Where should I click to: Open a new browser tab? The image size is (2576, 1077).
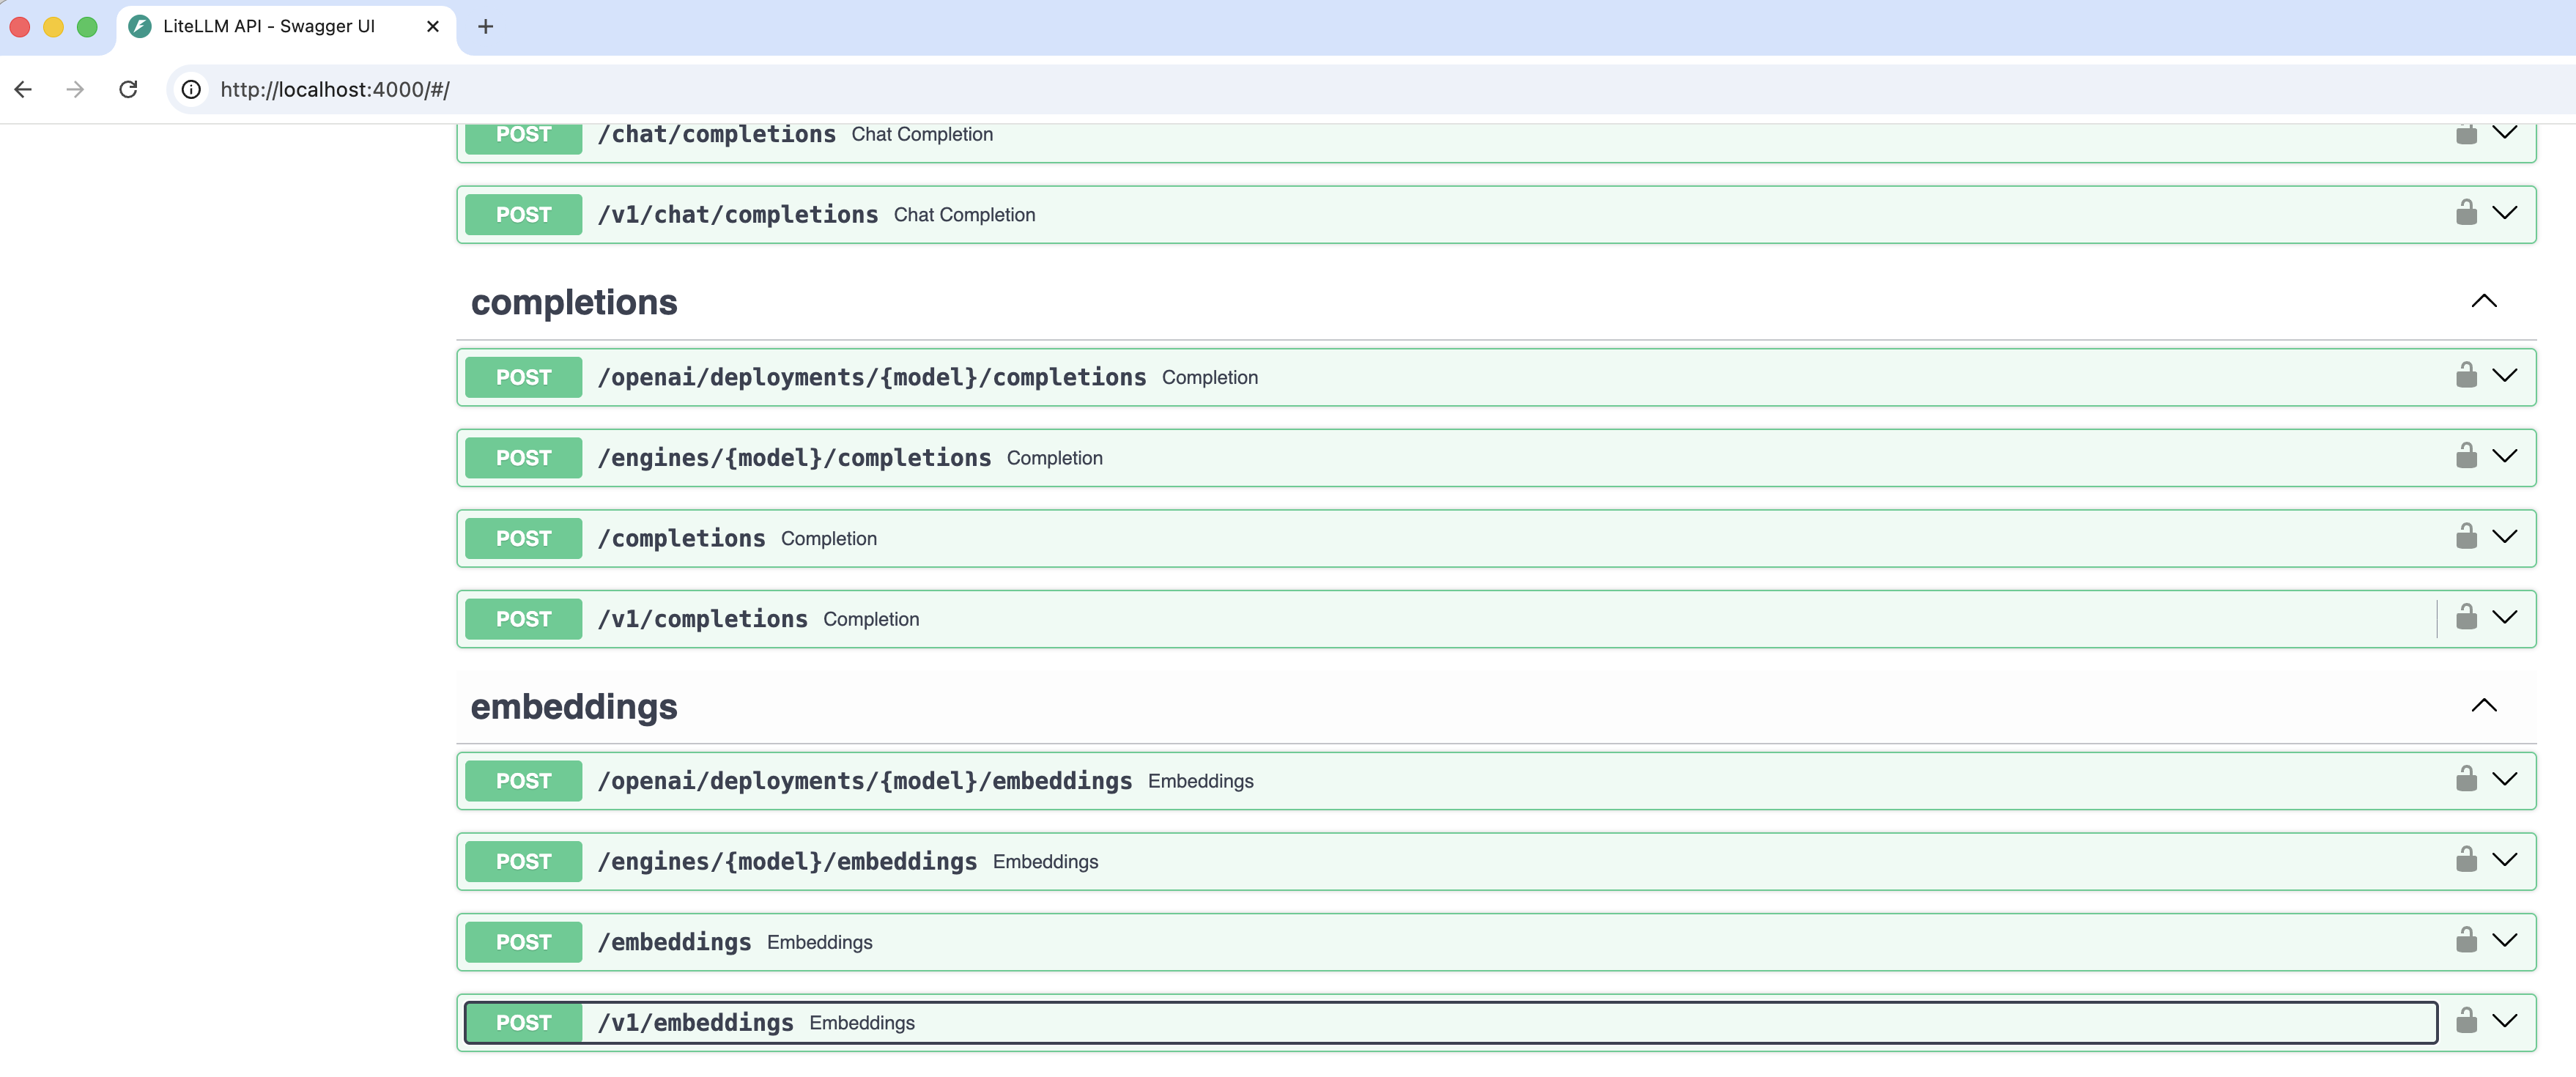point(486,27)
